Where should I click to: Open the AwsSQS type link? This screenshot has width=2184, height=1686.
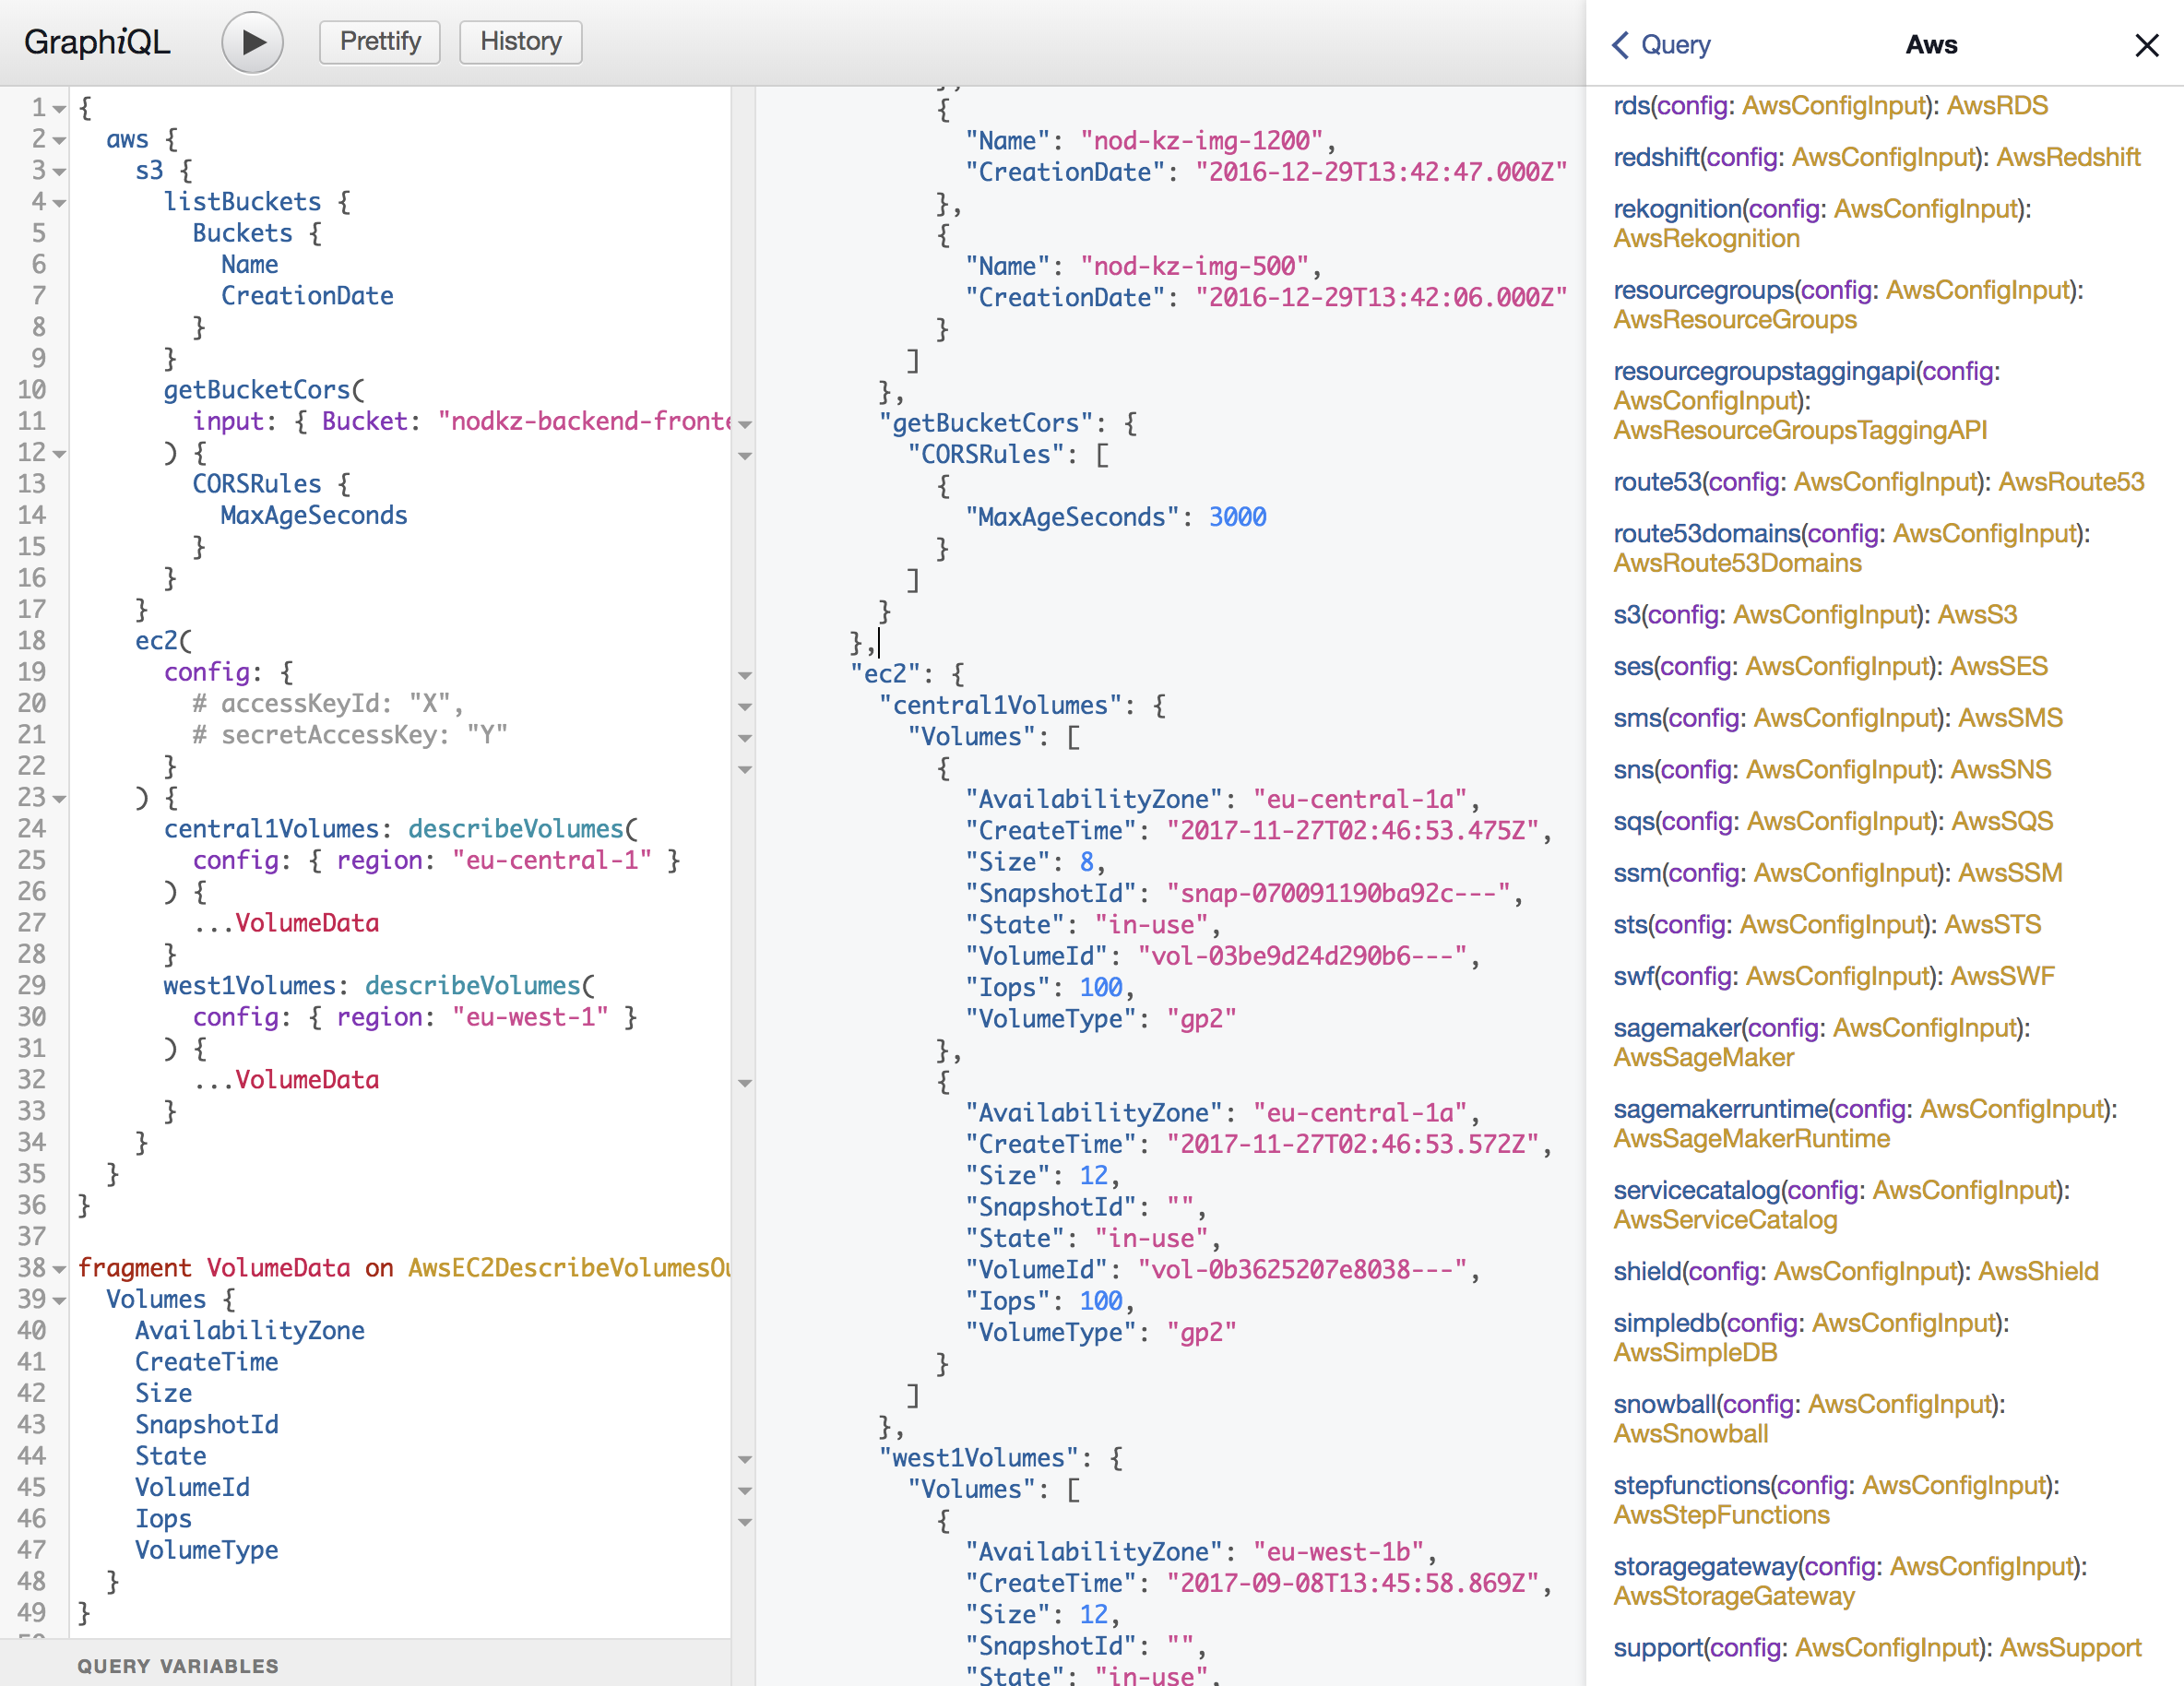click(x=2002, y=822)
